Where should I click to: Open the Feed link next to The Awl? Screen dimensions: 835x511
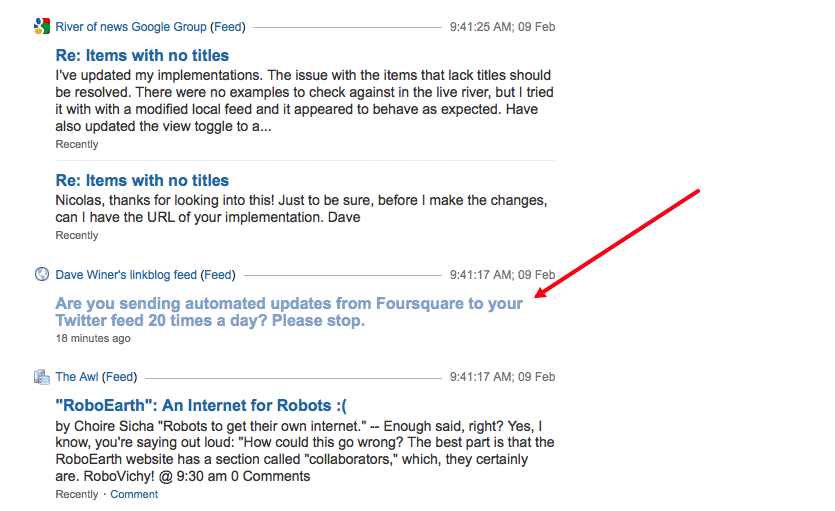pos(120,377)
